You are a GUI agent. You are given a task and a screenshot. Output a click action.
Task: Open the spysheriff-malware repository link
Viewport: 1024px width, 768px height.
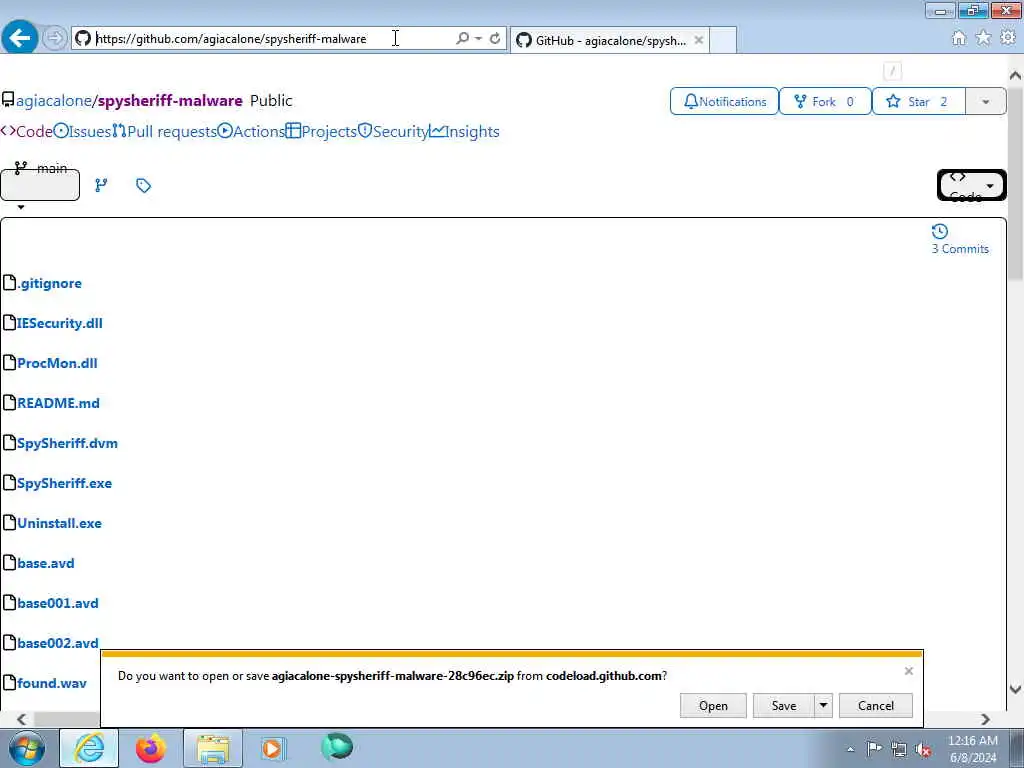click(x=170, y=101)
